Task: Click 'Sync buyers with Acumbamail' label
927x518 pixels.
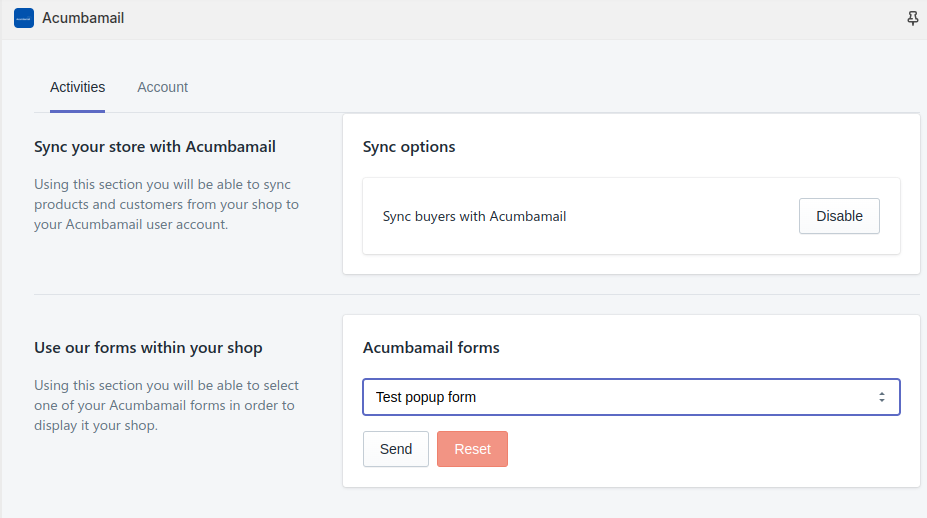Action: [x=474, y=216]
